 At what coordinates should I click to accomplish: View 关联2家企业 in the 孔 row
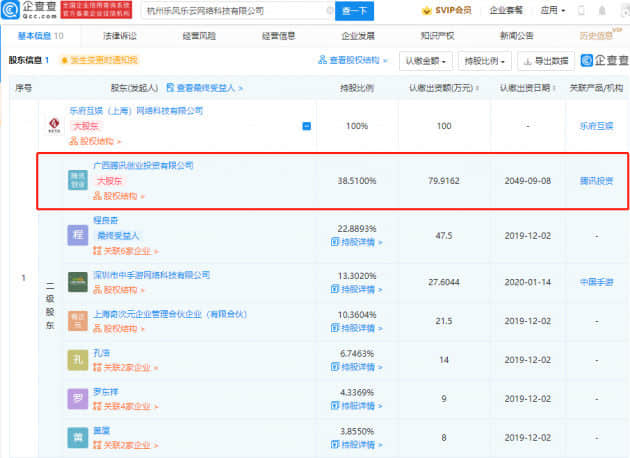[125, 368]
